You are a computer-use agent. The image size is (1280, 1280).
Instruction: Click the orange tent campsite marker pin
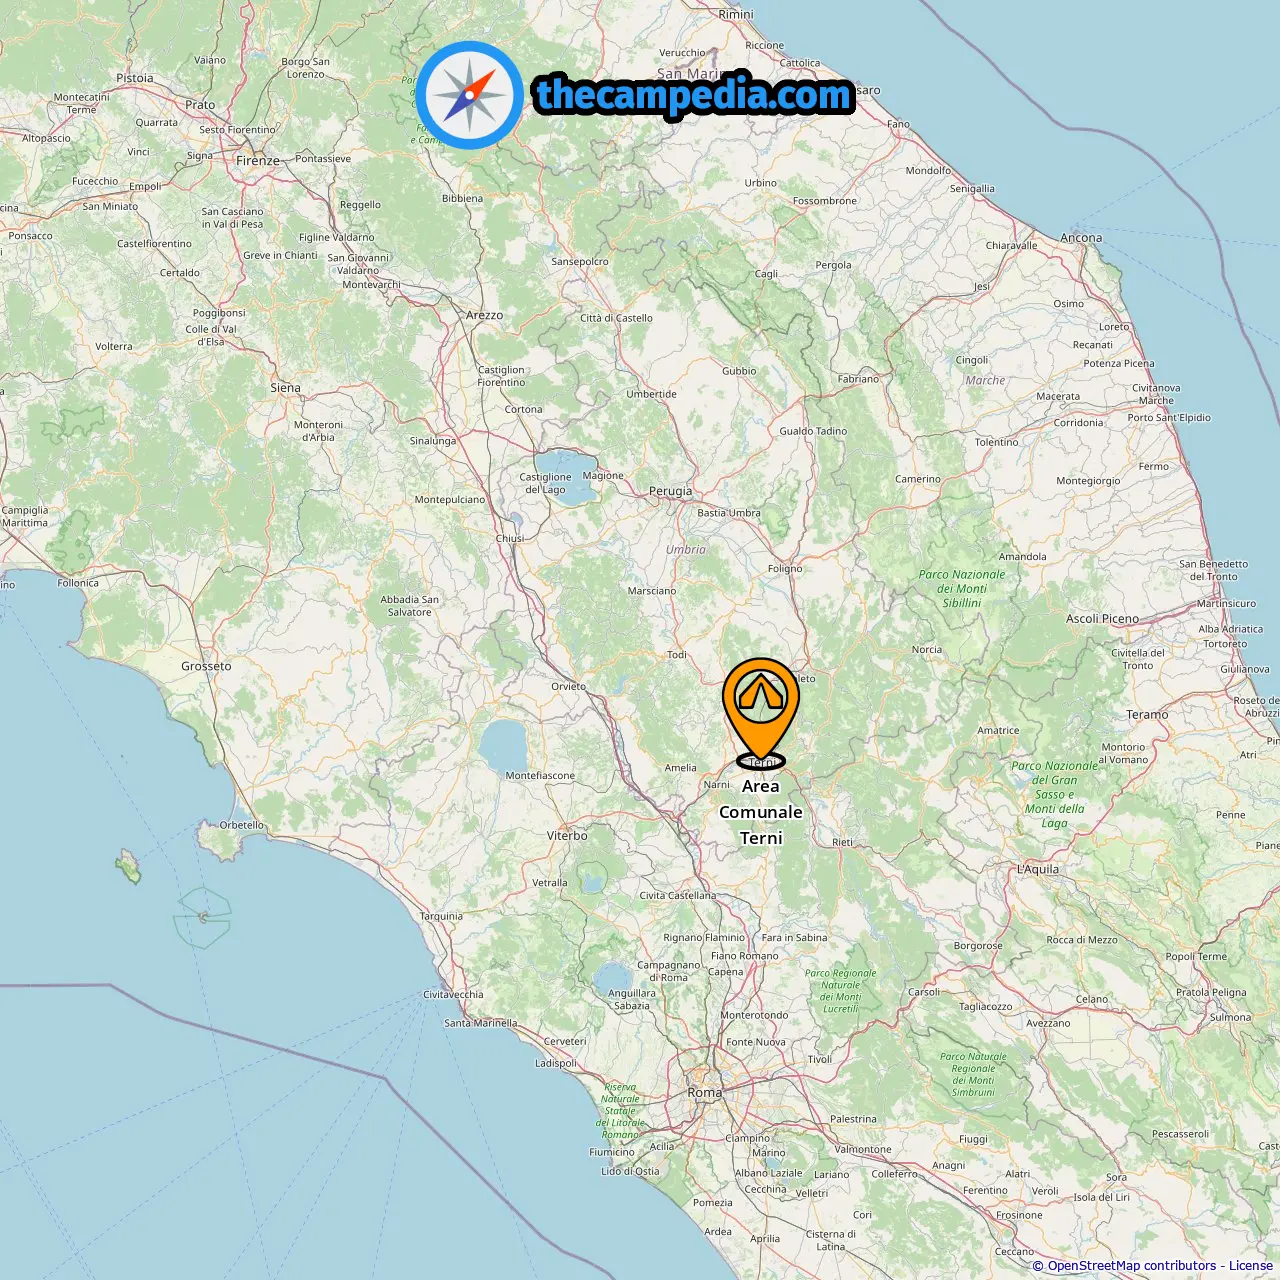[x=761, y=710]
